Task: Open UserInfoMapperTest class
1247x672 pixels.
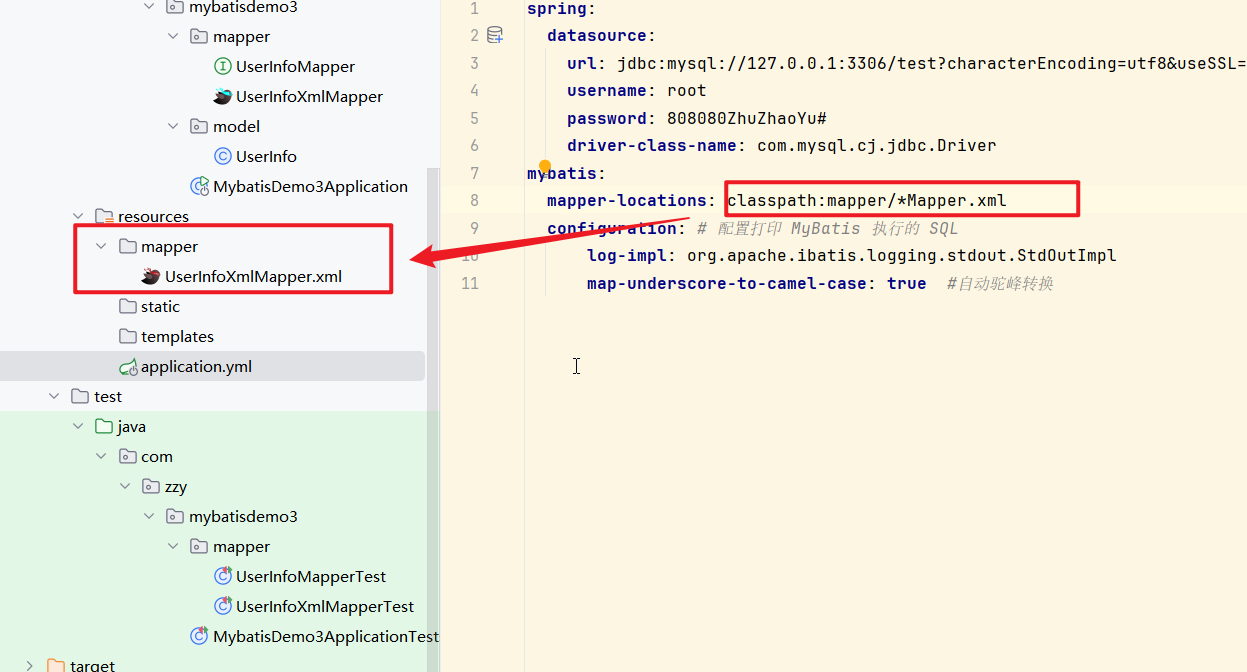Action: click(x=311, y=577)
